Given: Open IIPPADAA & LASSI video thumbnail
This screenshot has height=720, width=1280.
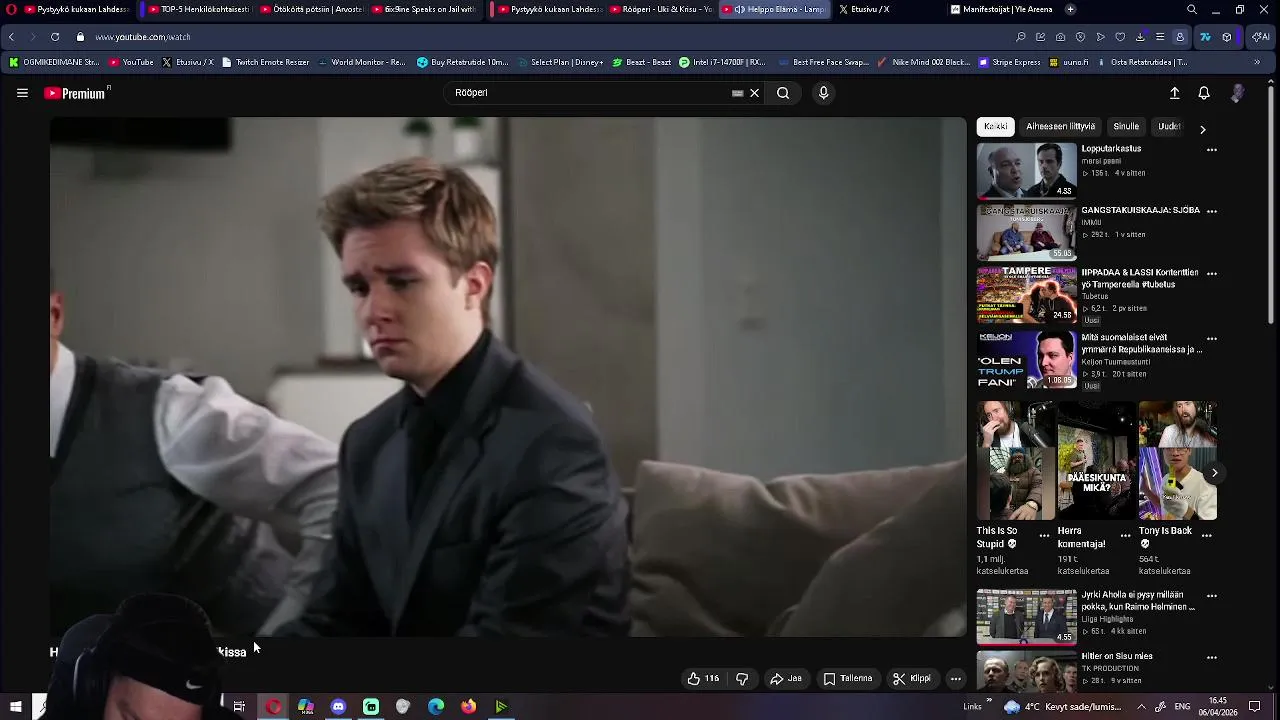Looking at the screenshot, I should pos(1026,294).
